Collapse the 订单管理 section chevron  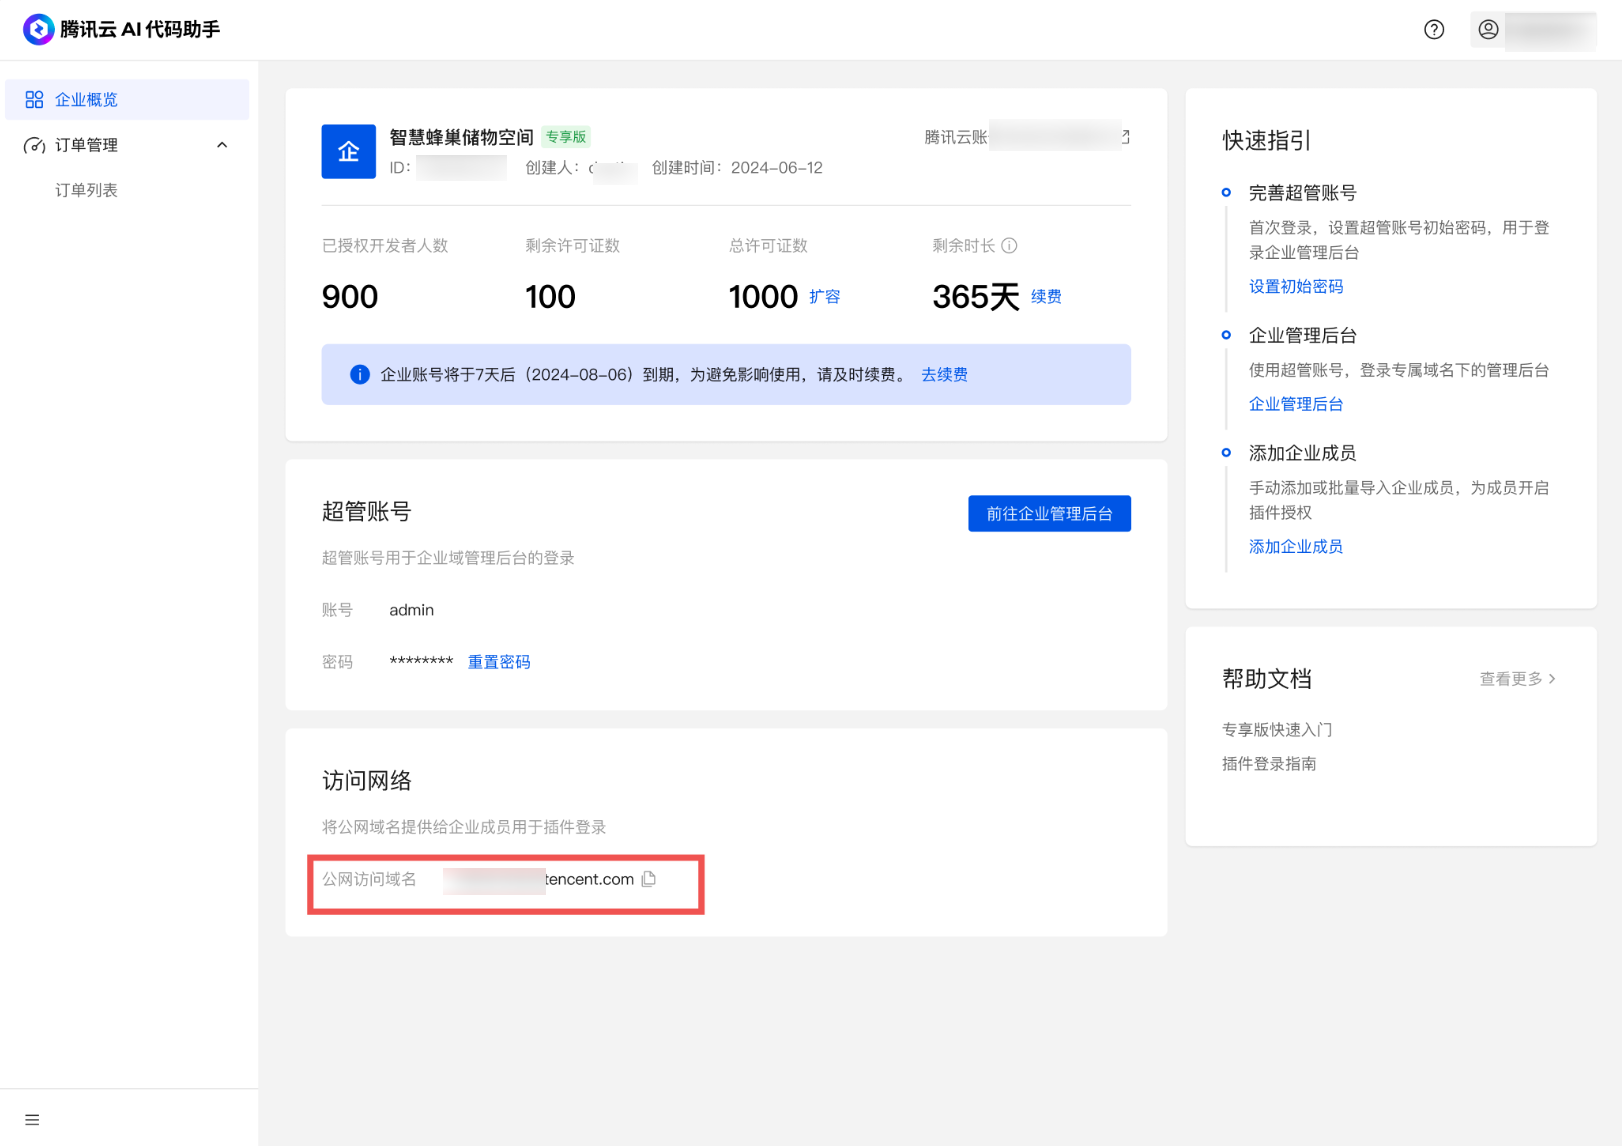pyautogui.click(x=222, y=144)
